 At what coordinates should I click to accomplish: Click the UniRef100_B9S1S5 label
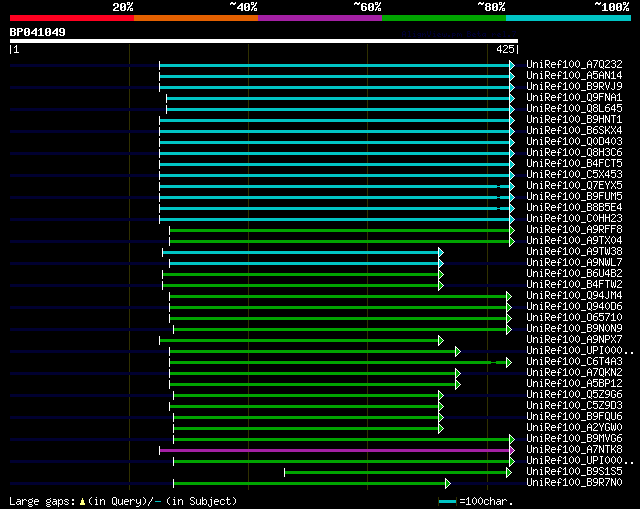click(574, 472)
